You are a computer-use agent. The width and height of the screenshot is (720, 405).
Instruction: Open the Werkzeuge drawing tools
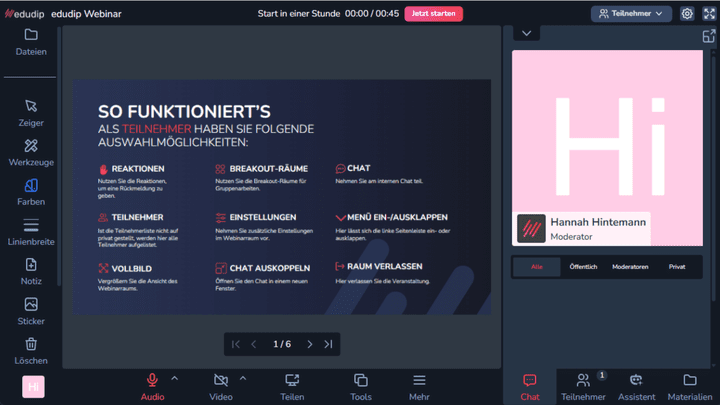point(31,153)
